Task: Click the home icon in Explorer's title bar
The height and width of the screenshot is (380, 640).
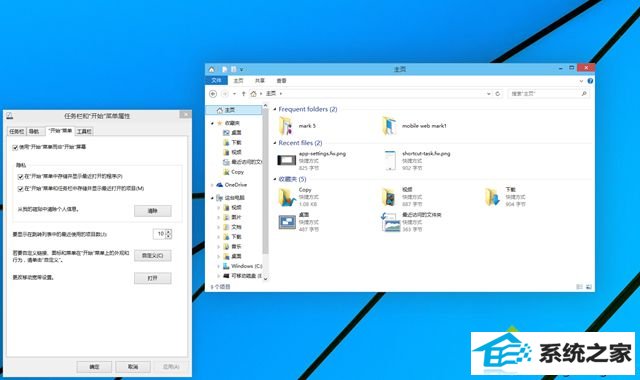Action: click(x=211, y=69)
